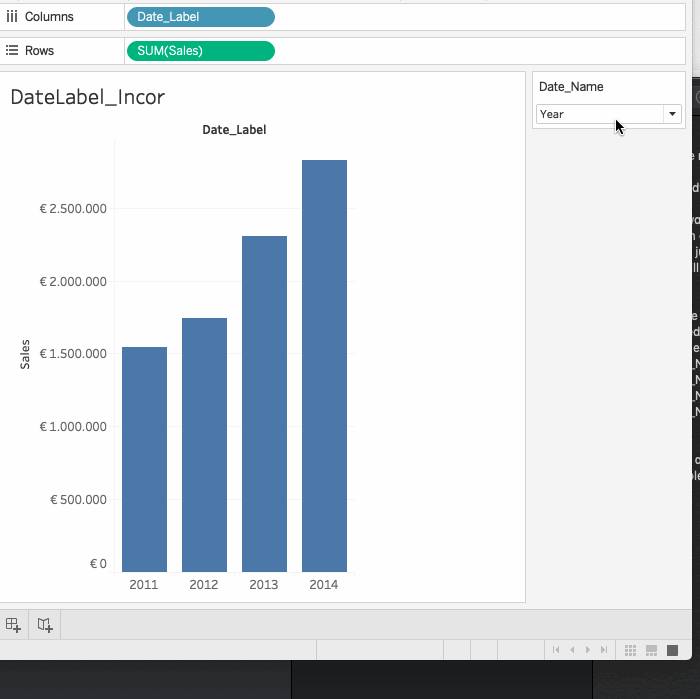The image size is (700, 699).
Task: Go to the last sheet arrow
Action: click(602, 650)
